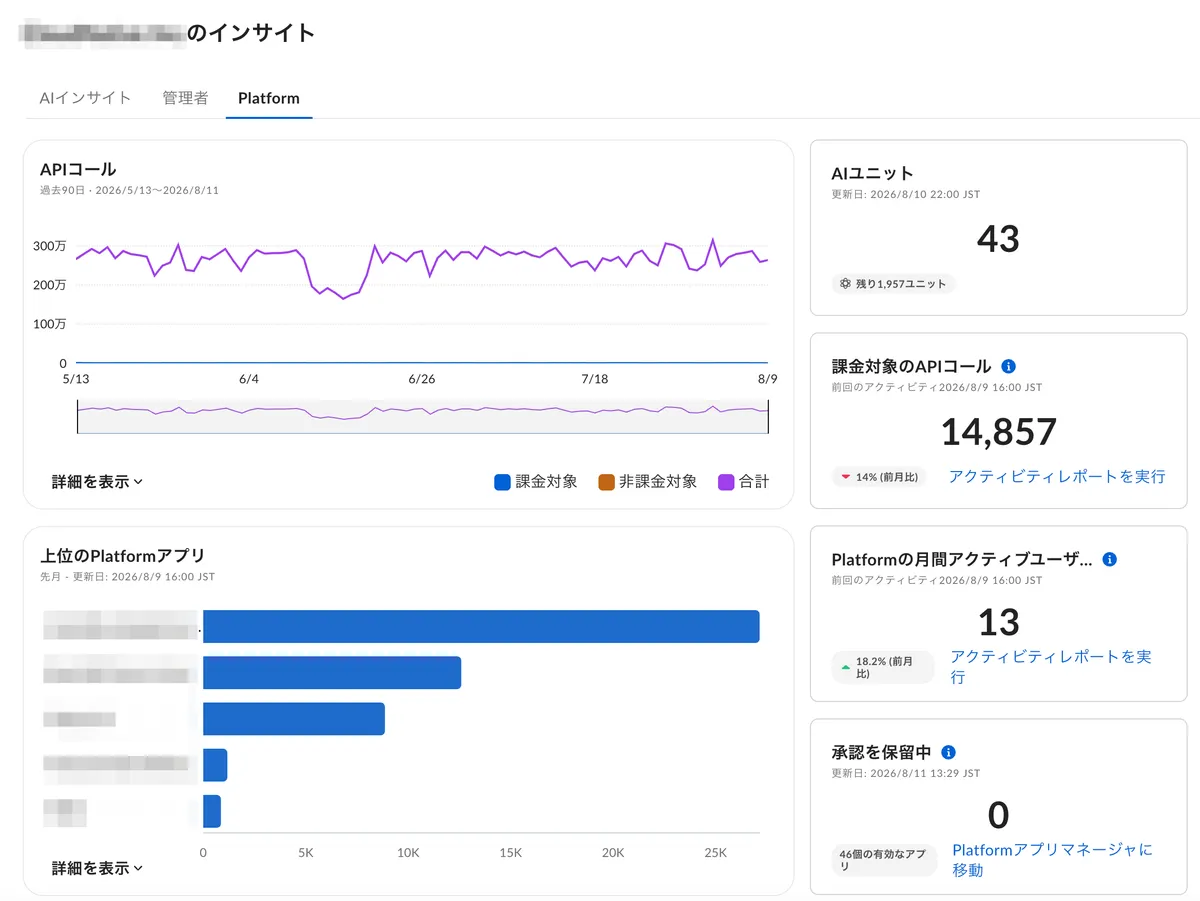Expand 詳細を表示 under APIコール chart
The width and height of the screenshot is (1200, 901).
coord(97,481)
